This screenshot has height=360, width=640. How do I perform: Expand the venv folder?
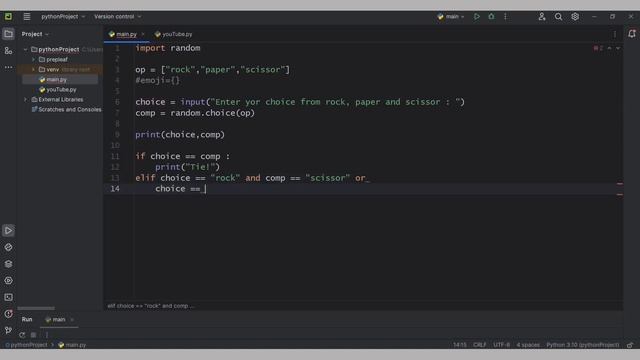coord(33,69)
